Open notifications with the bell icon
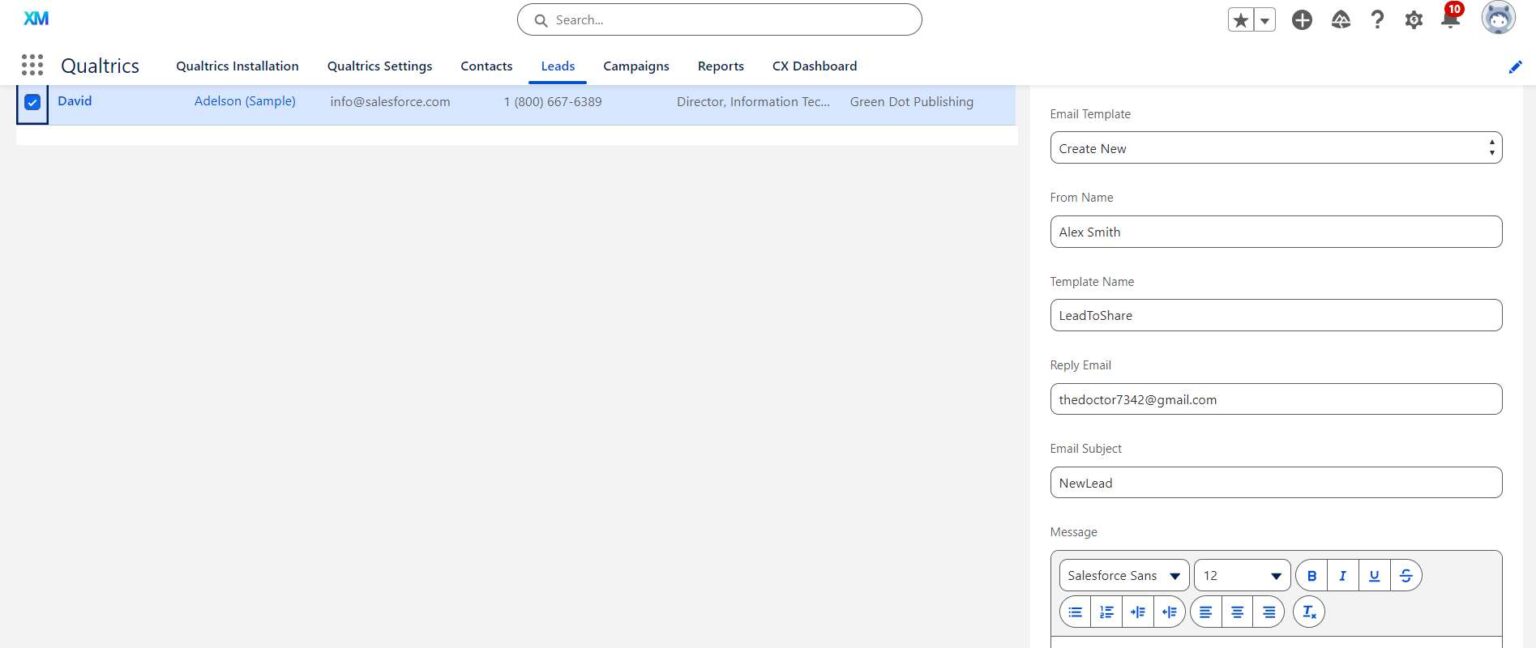 tap(1449, 19)
